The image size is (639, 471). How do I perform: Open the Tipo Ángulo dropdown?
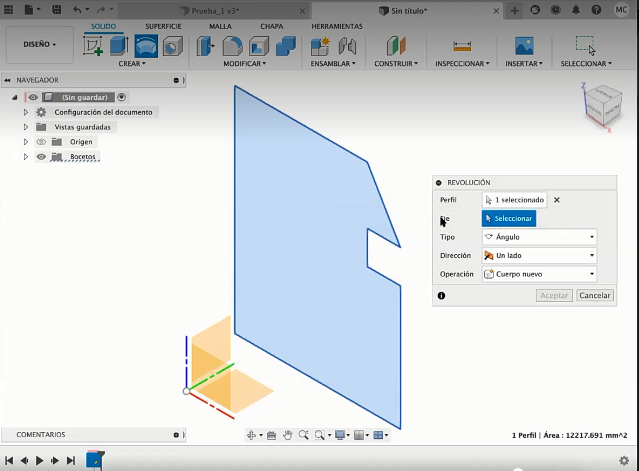pos(539,237)
